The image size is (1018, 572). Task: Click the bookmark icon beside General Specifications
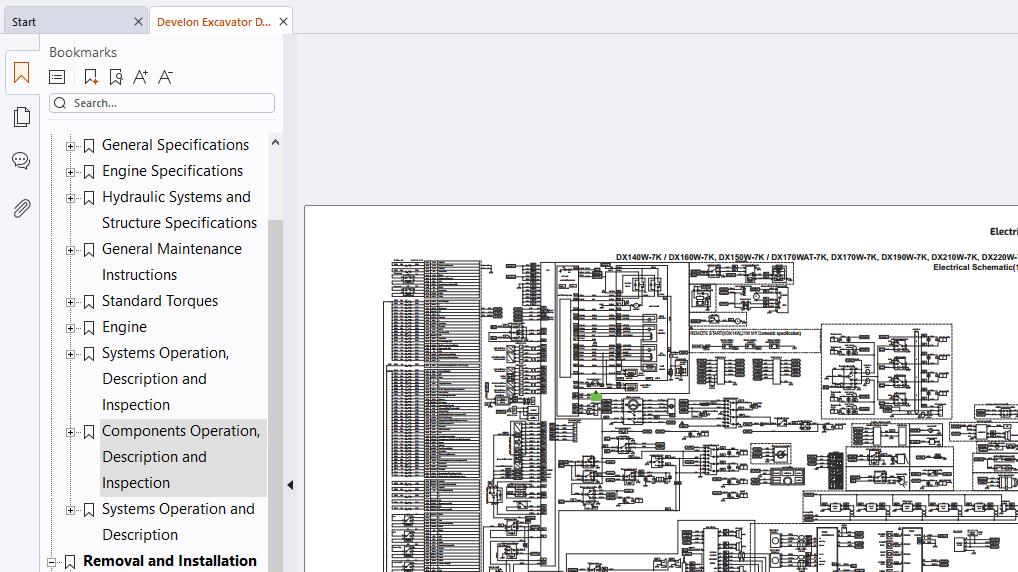[x=89, y=146]
